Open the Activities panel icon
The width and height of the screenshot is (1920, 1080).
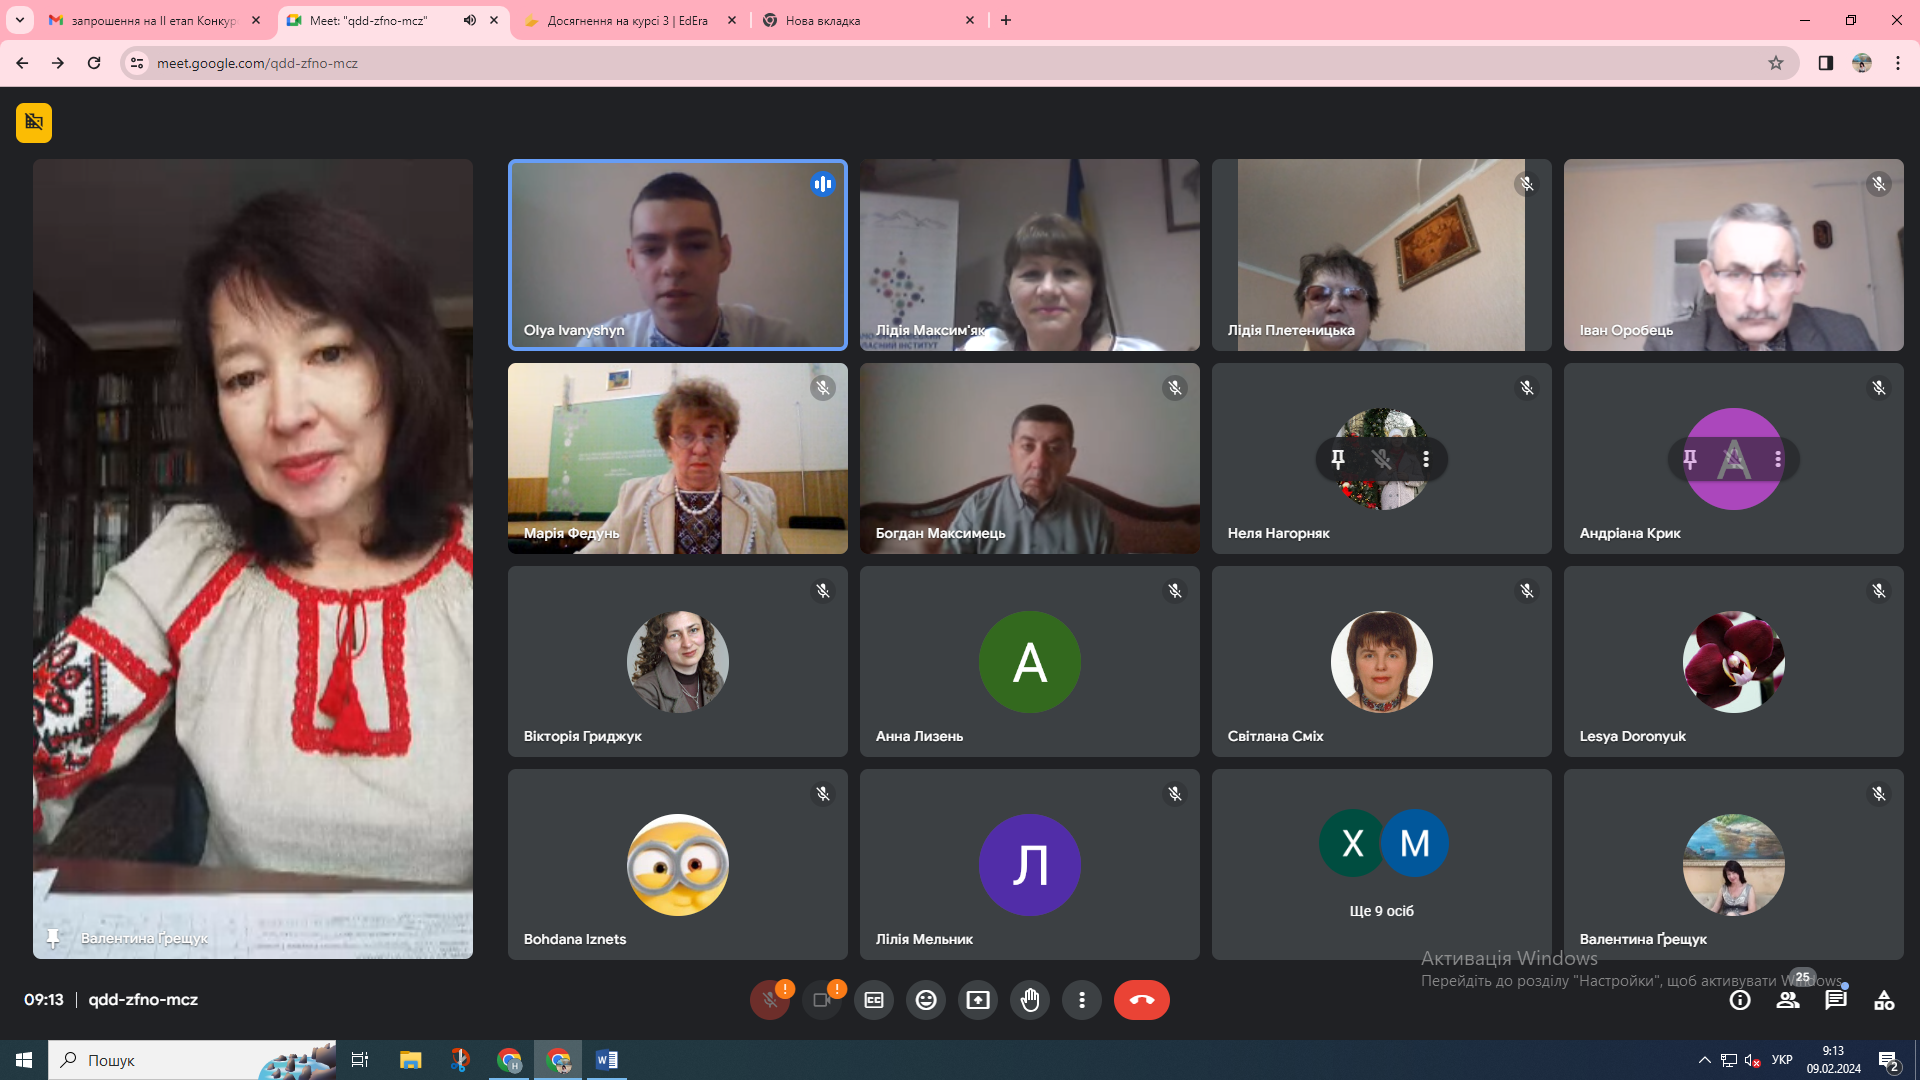click(x=1884, y=1000)
